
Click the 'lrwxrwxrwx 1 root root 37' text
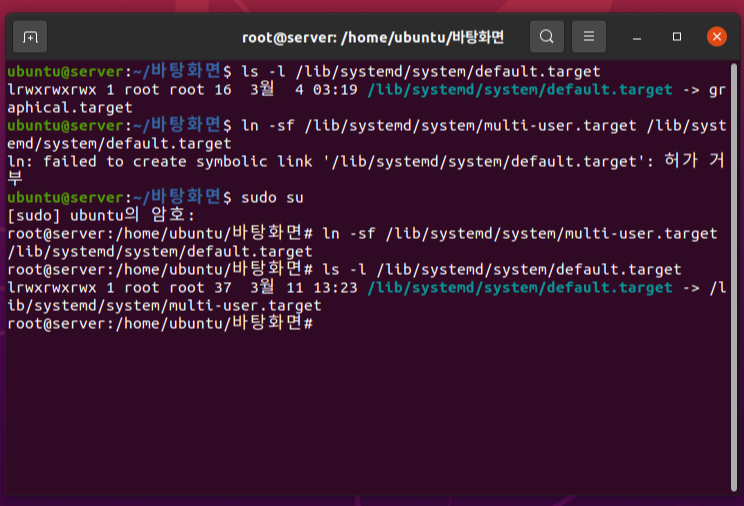click(x=119, y=288)
